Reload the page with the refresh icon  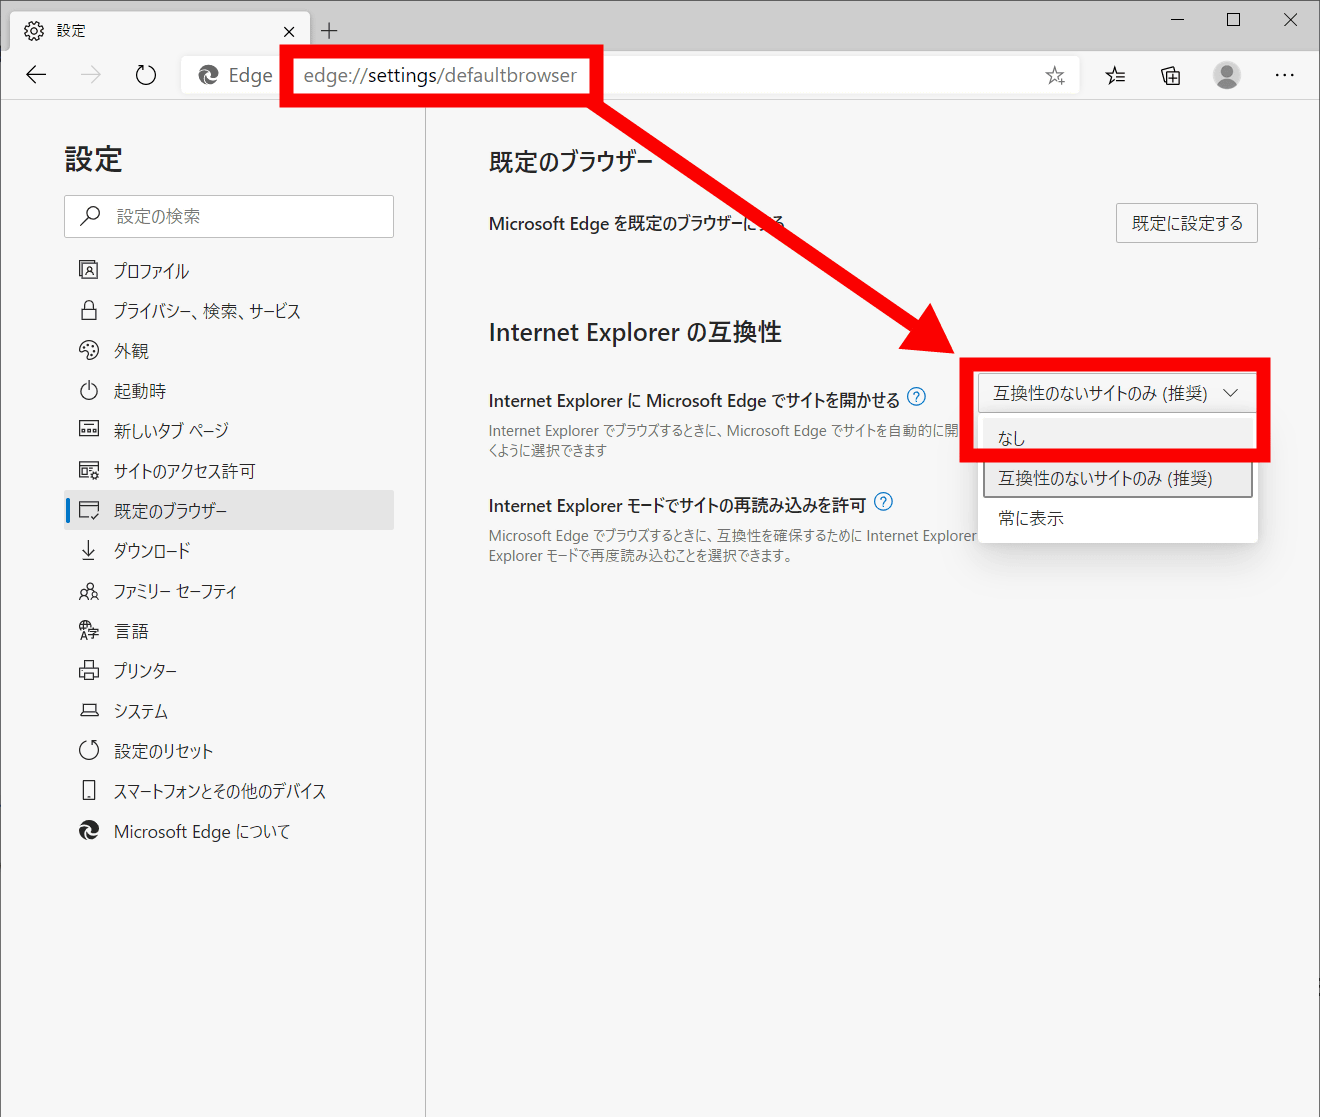point(146,75)
